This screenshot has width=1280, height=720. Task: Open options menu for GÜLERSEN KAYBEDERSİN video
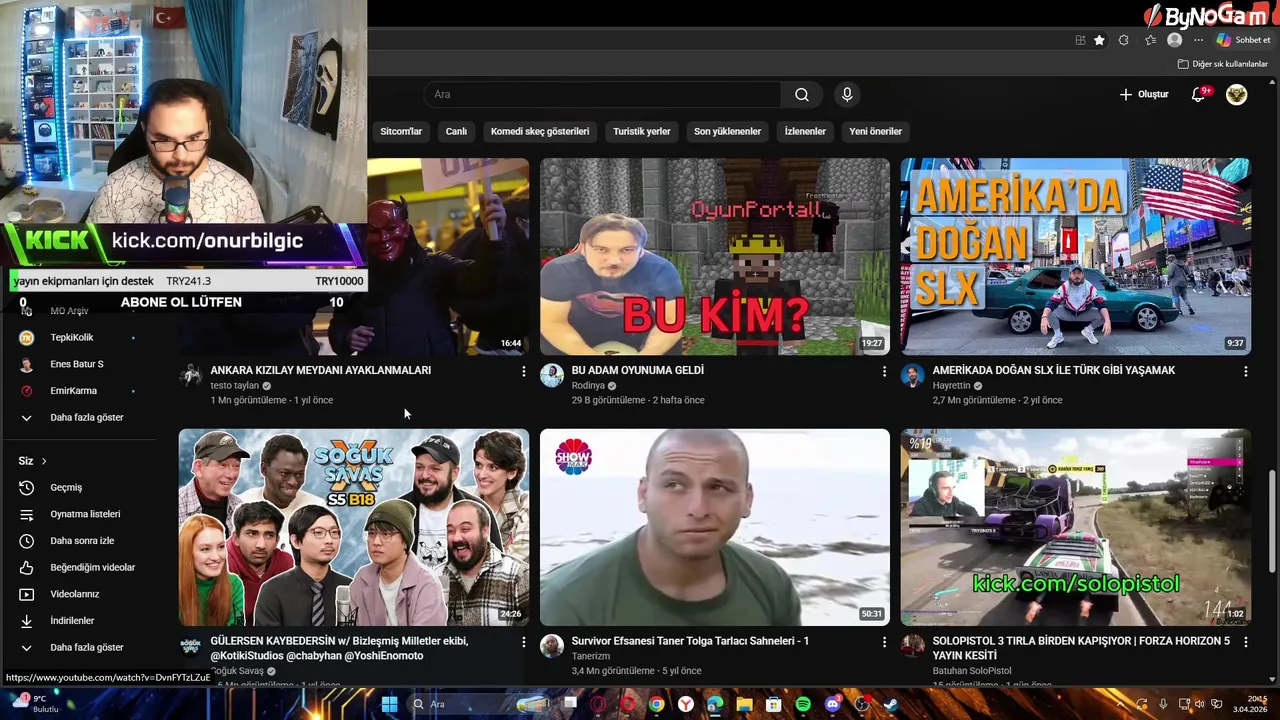523,642
